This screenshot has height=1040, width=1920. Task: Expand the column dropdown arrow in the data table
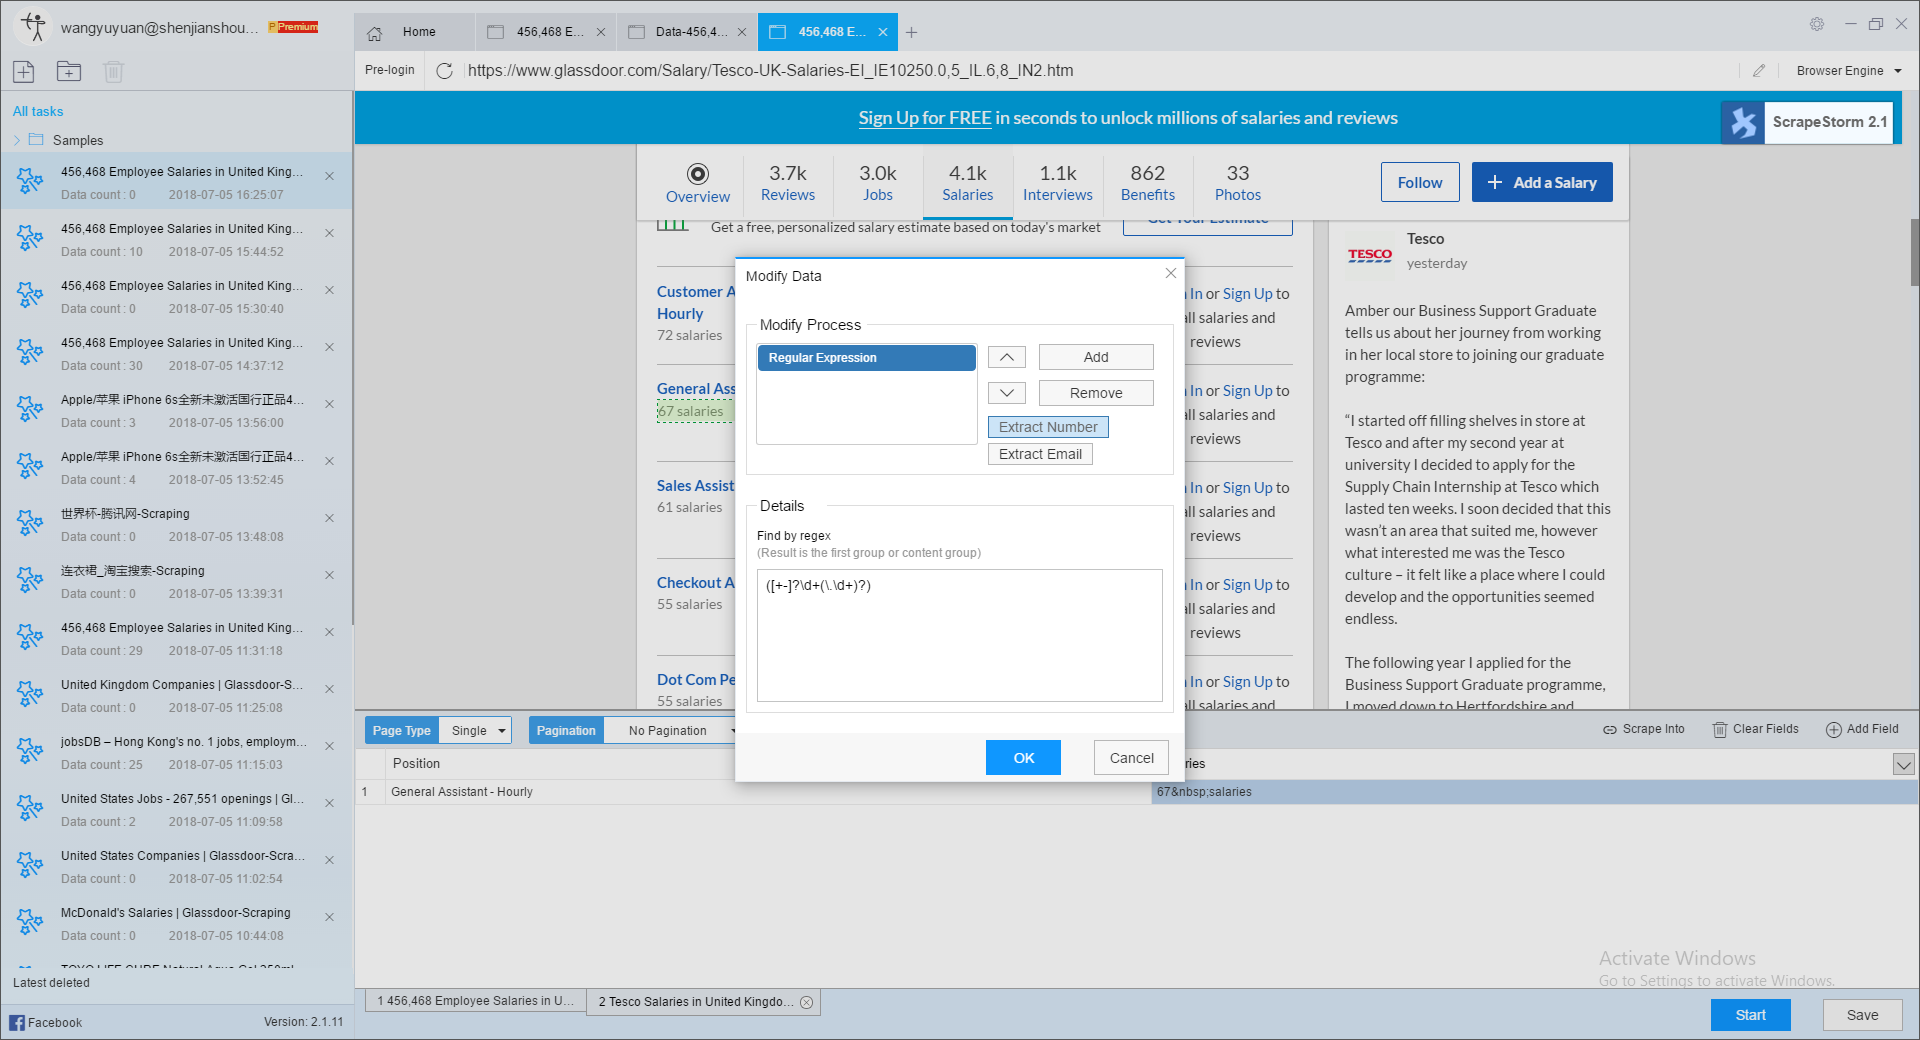[1904, 765]
